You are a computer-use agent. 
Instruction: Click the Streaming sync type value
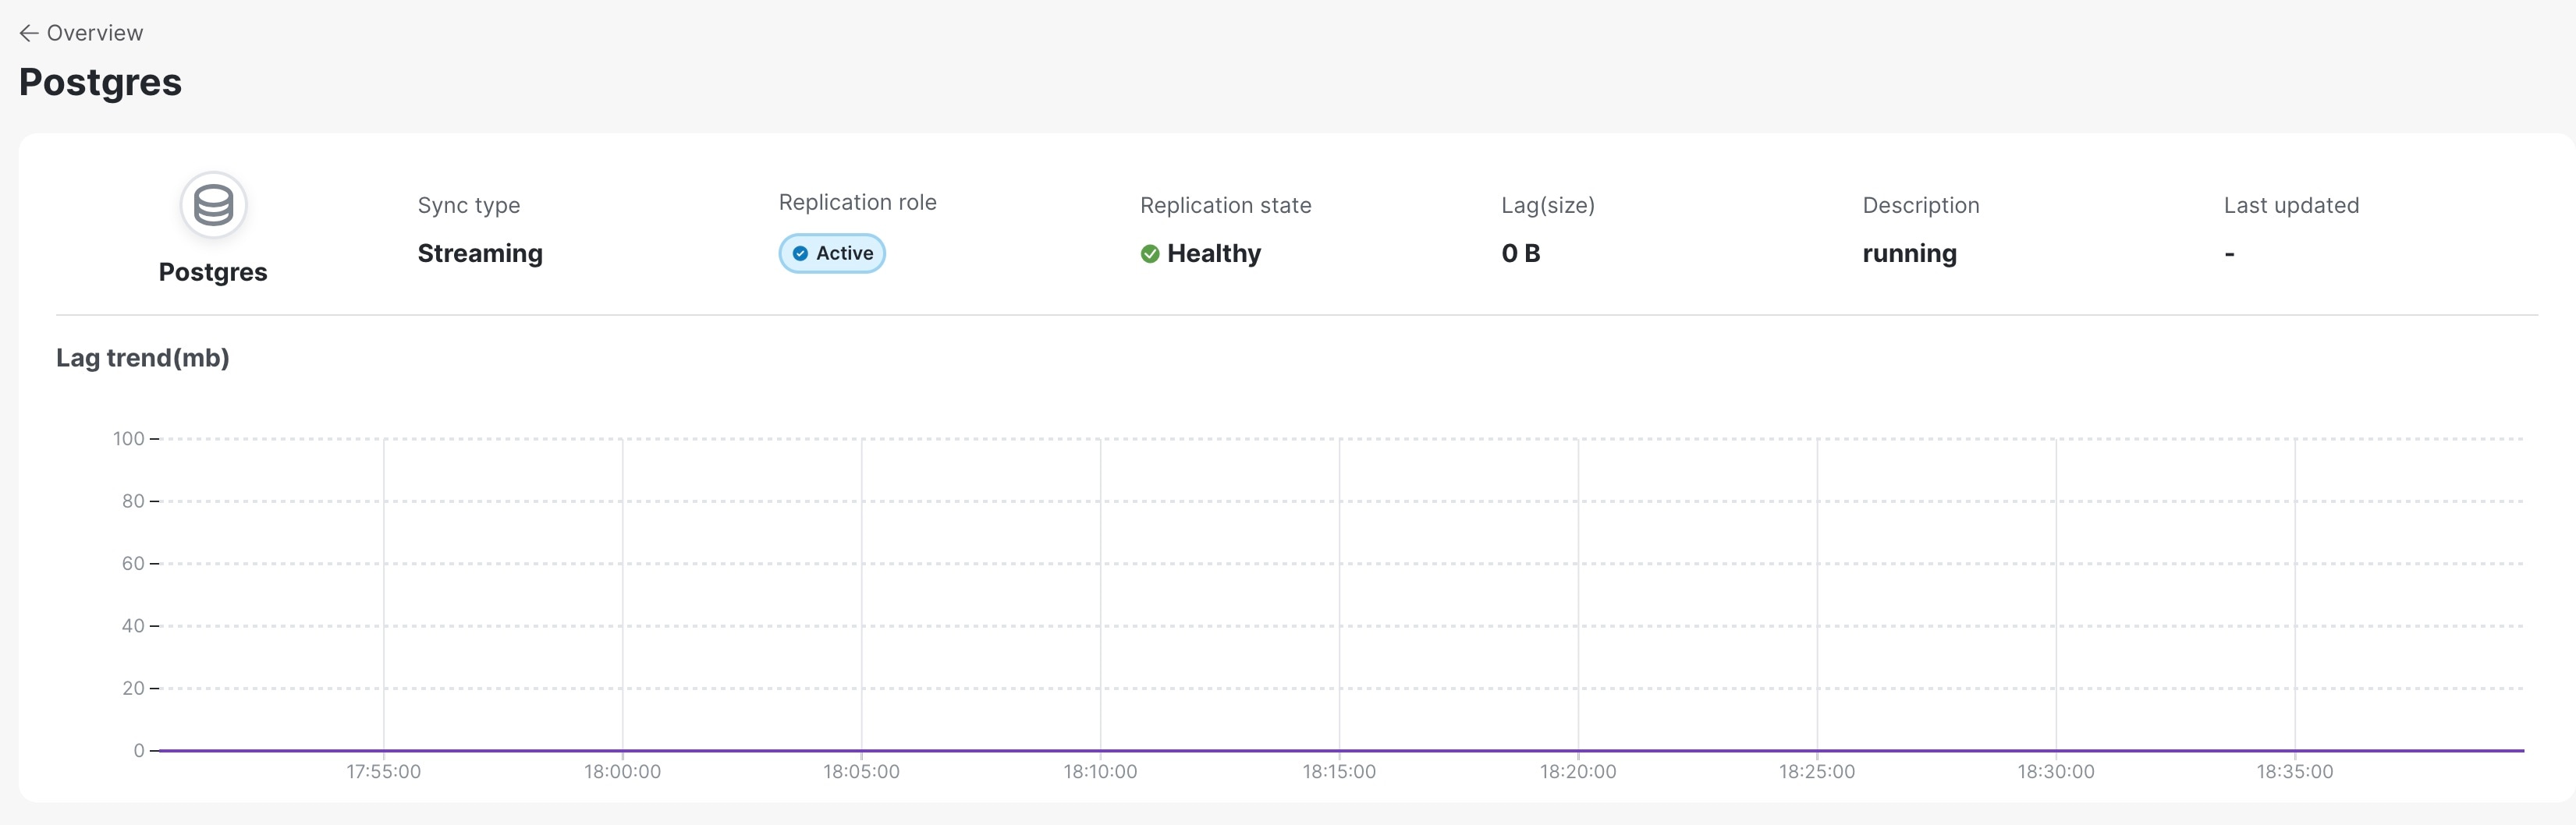[480, 253]
